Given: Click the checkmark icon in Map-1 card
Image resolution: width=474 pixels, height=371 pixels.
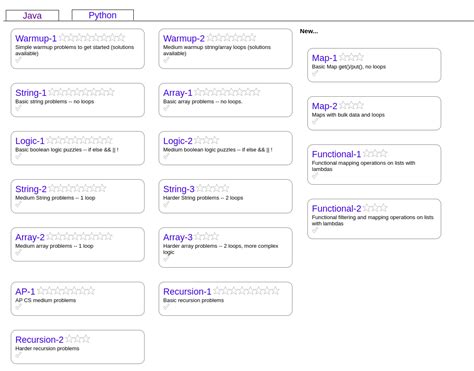Looking at the screenshot, I should [315, 73].
